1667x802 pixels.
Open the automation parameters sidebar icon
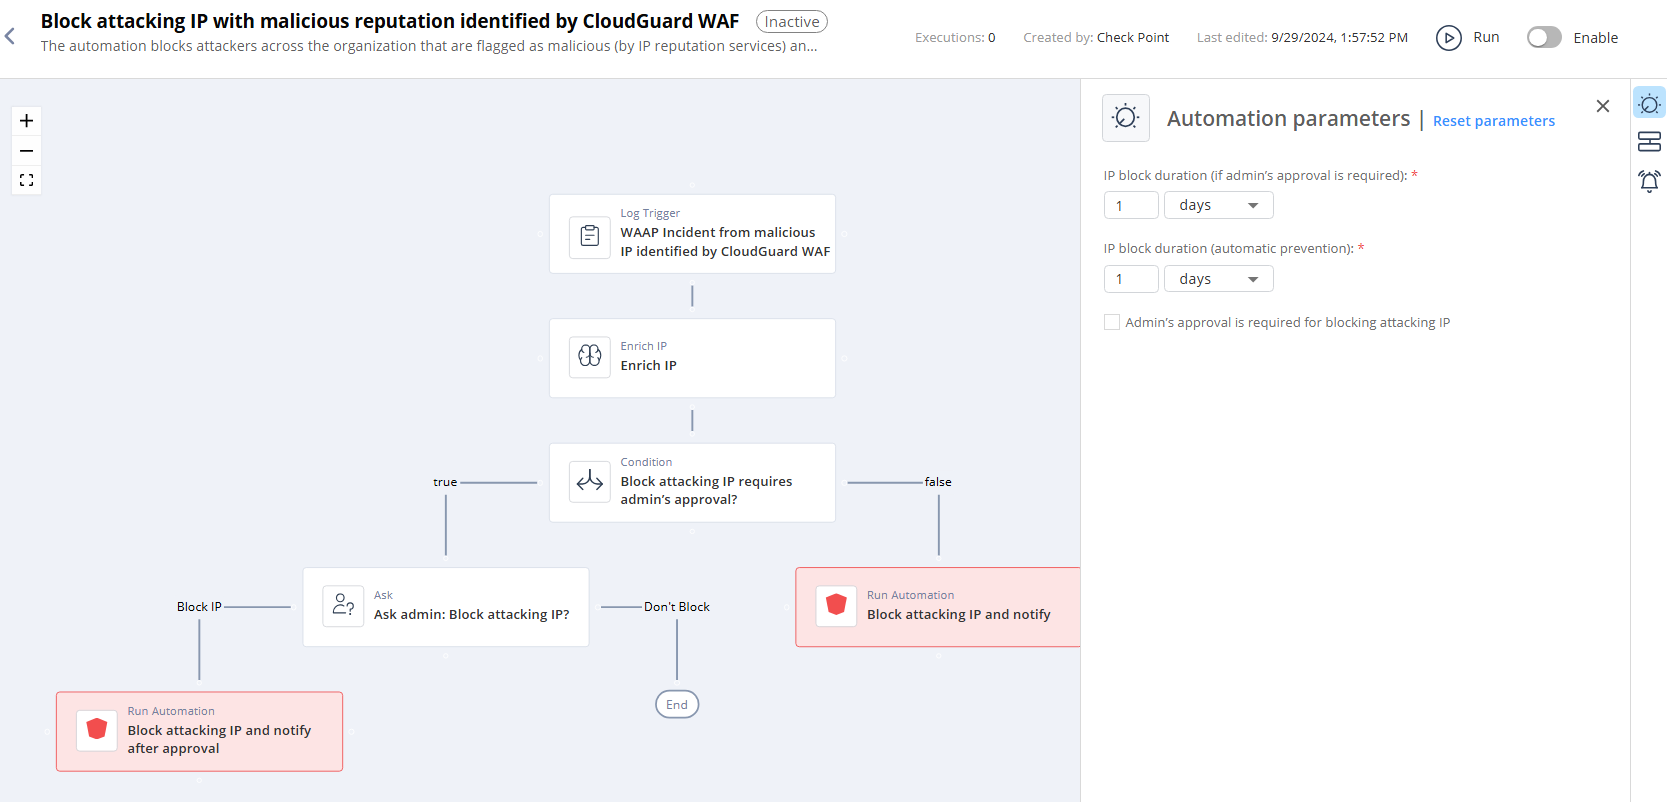click(x=1649, y=103)
